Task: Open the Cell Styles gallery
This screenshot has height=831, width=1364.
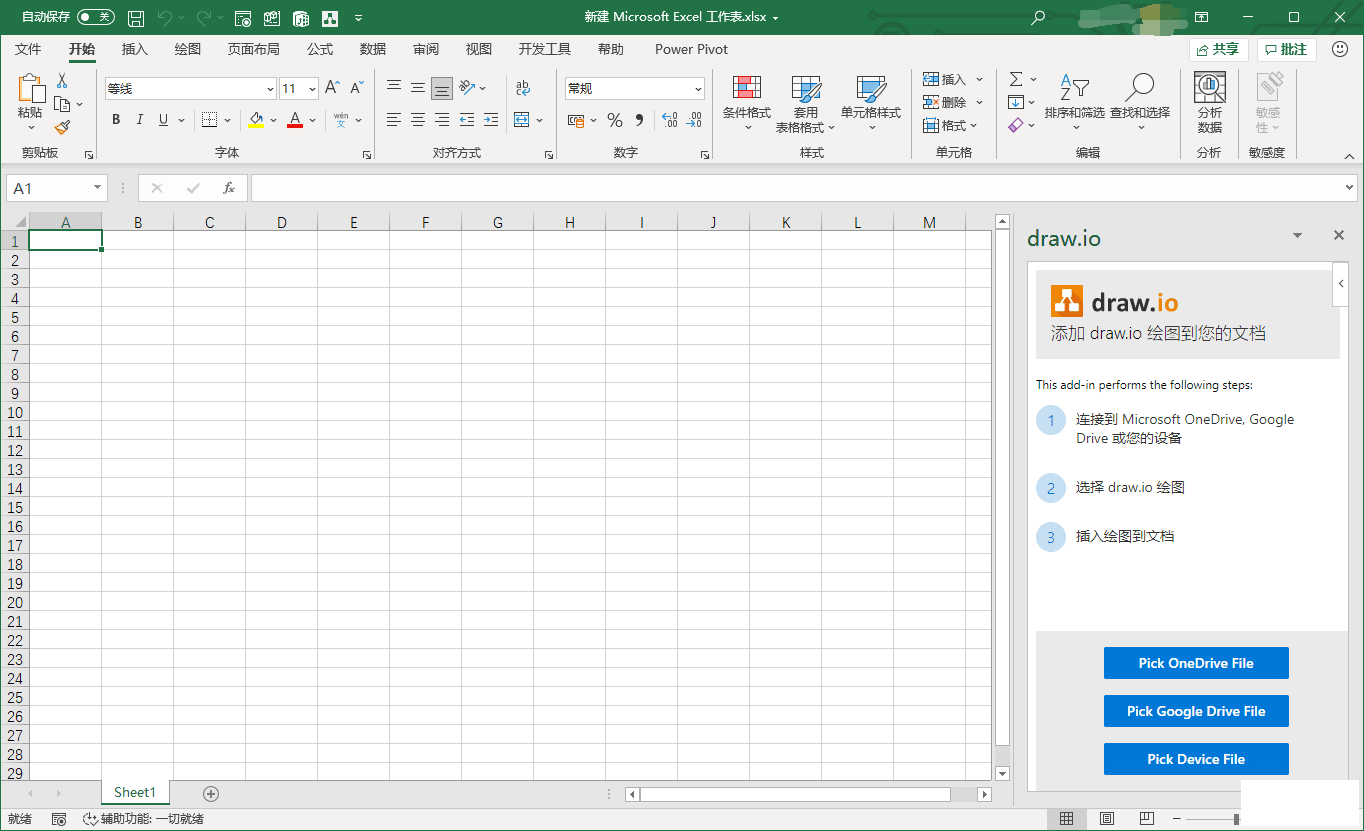Action: pos(871,103)
